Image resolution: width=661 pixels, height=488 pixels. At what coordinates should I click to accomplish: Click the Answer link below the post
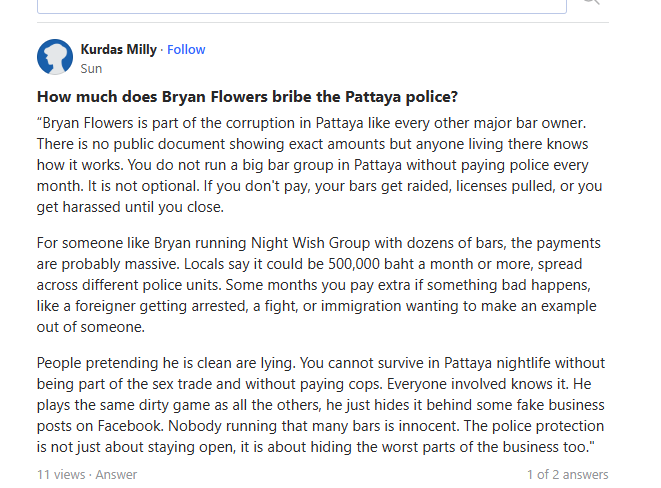[116, 475]
